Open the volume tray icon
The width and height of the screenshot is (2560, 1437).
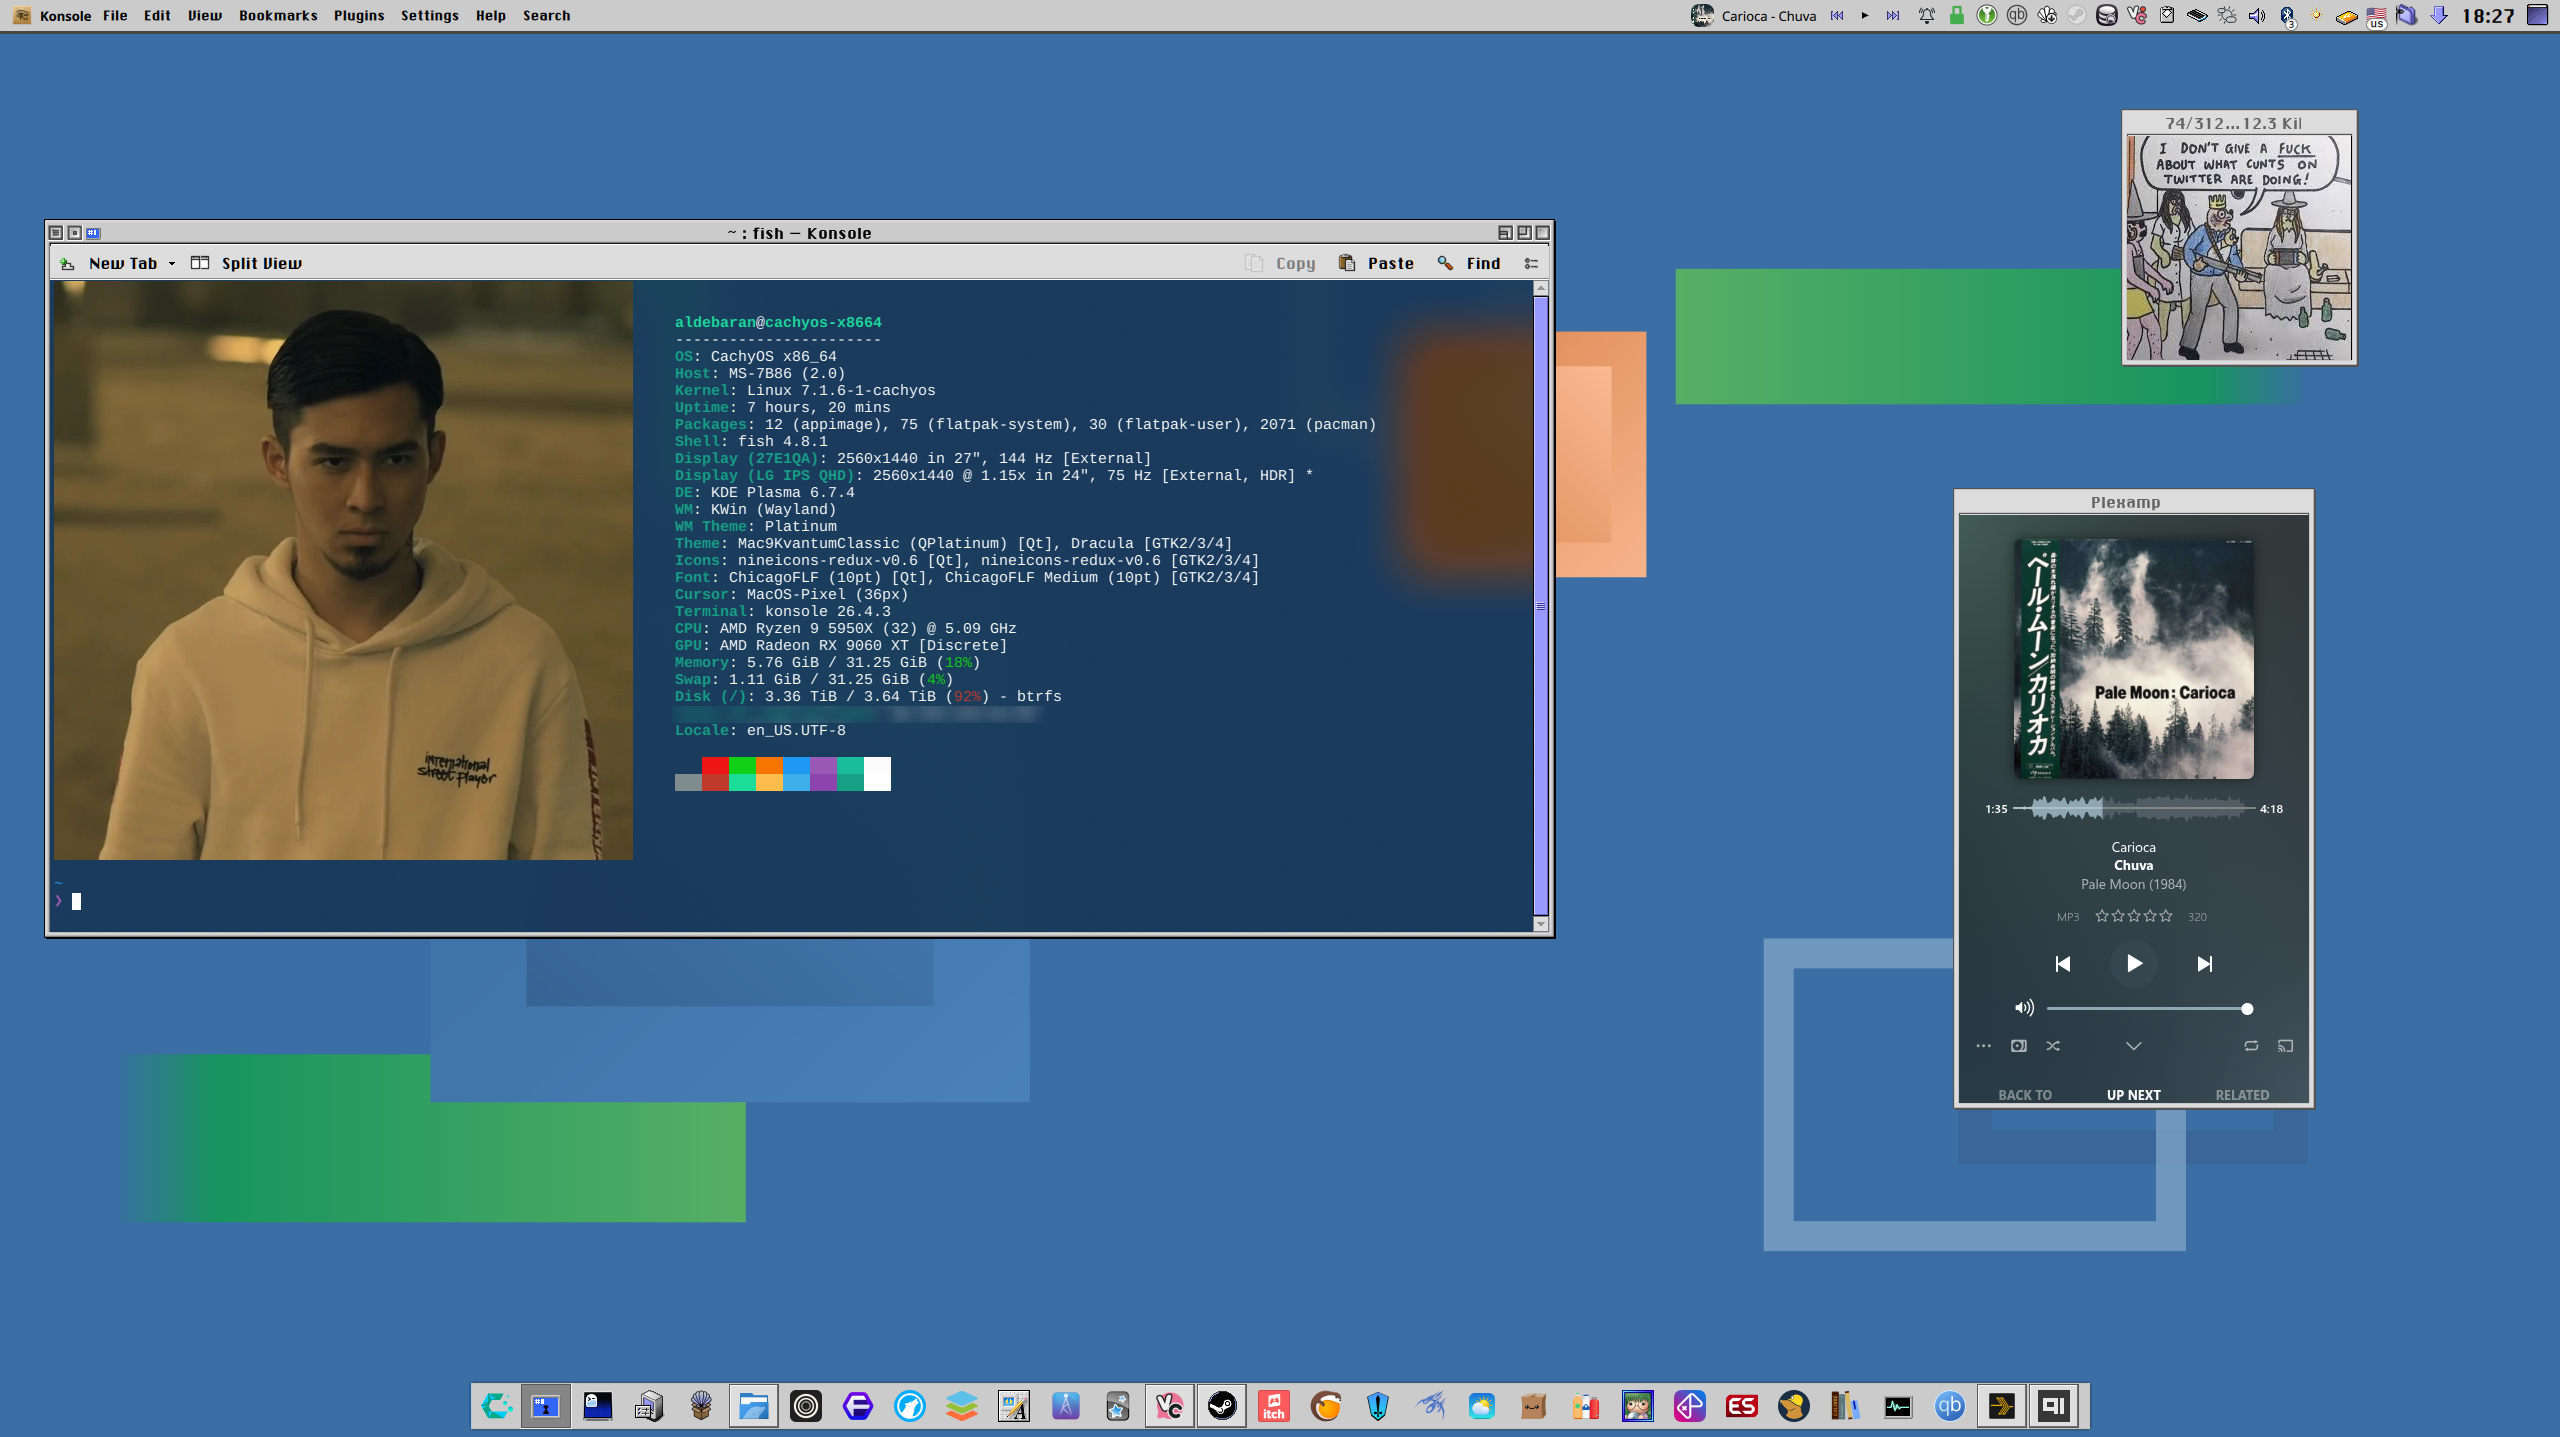(x=2257, y=16)
